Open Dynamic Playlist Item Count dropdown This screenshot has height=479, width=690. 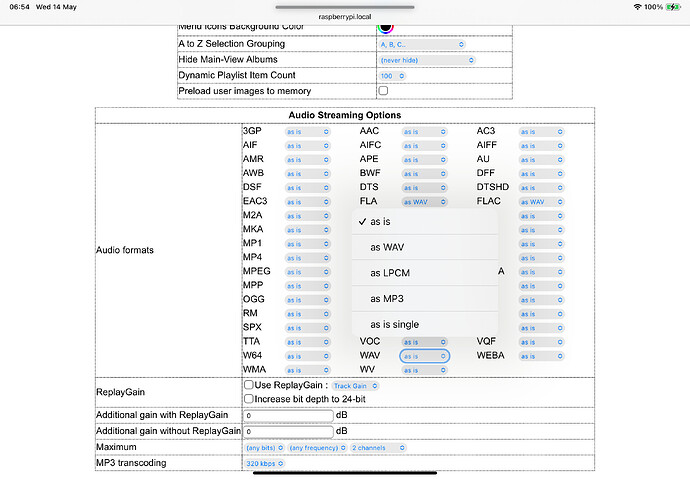[392, 76]
